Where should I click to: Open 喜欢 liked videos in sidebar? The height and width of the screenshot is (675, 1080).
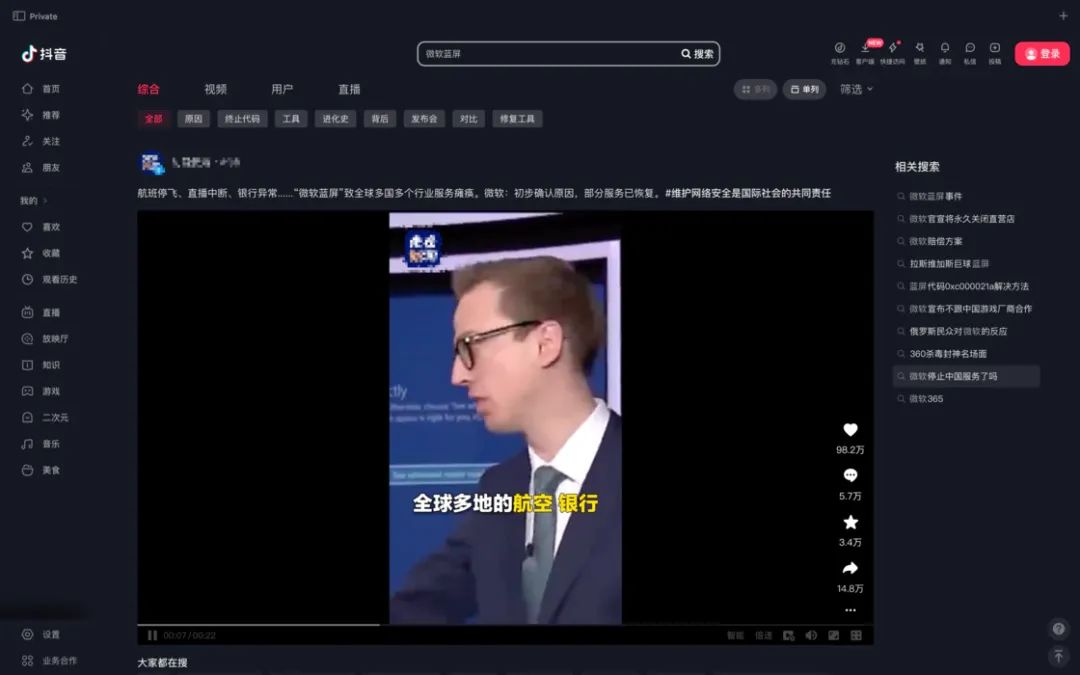[x=41, y=227]
